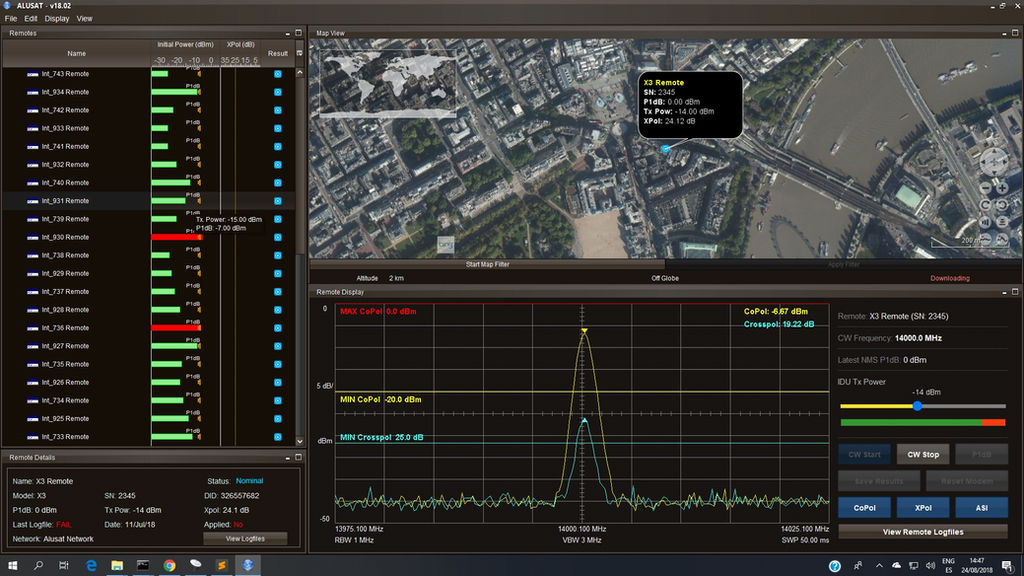The width and height of the screenshot is (1024, 576).
Task: Click the IDU Tx Power slider handle
Action: [918, 407]
